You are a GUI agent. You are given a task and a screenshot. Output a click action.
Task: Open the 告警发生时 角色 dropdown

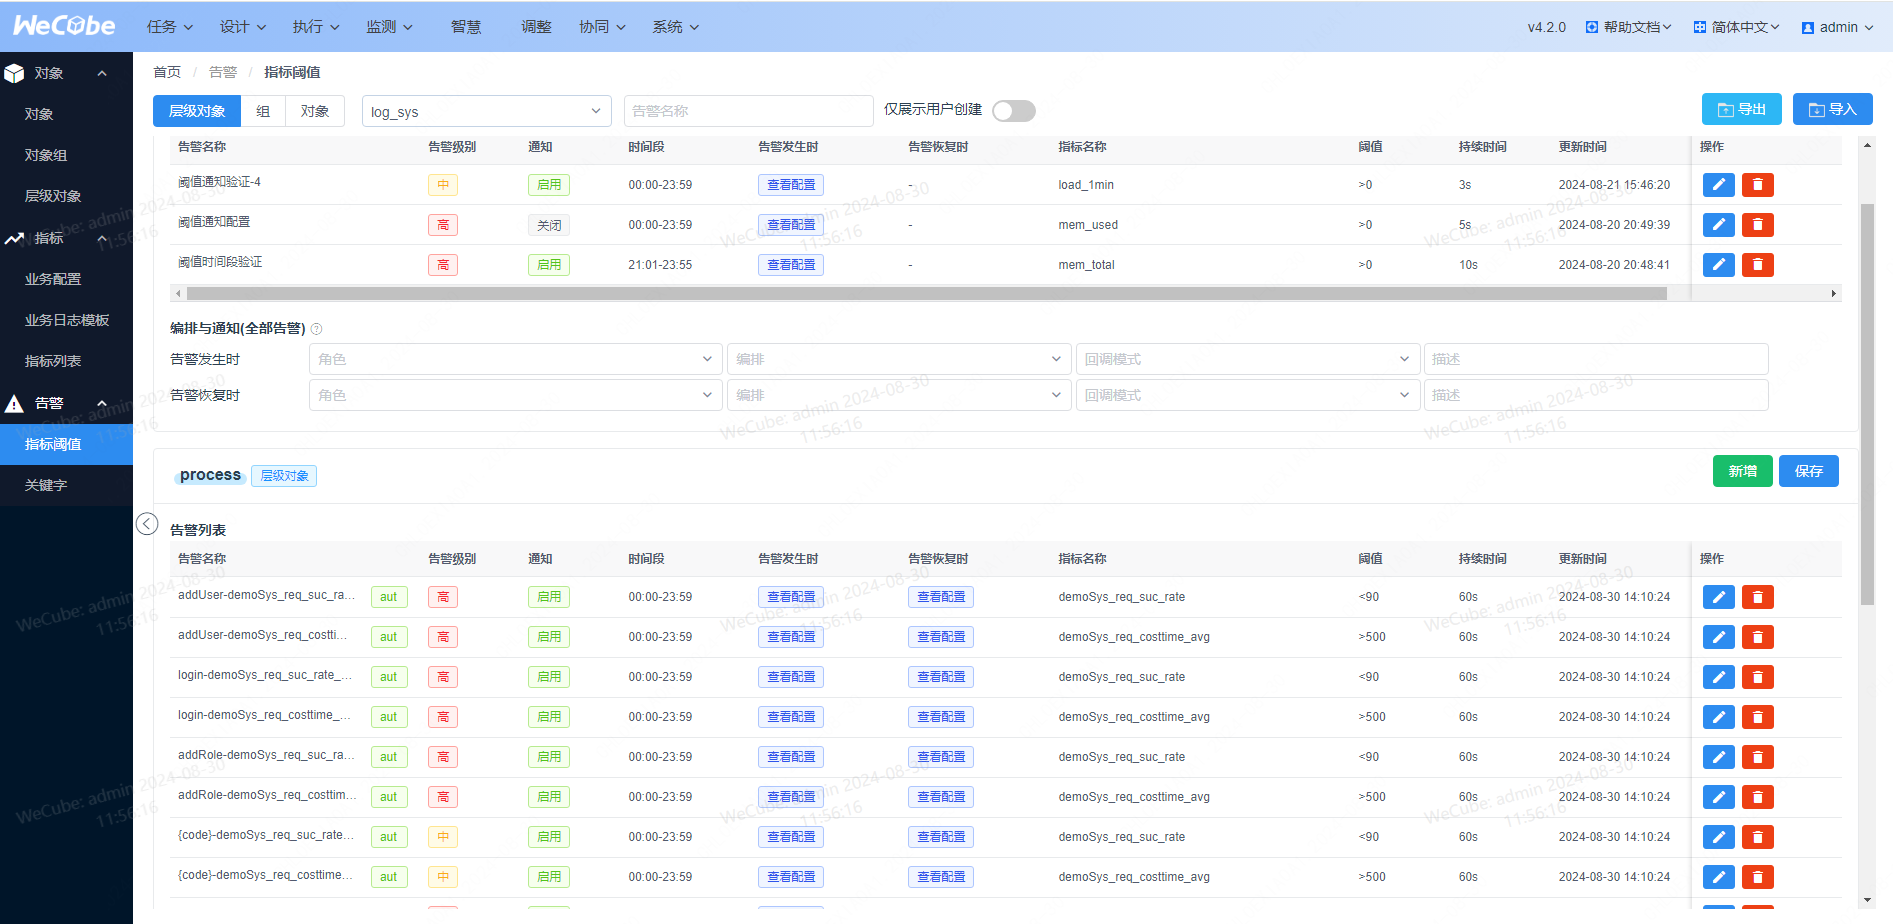pos(515,359)
